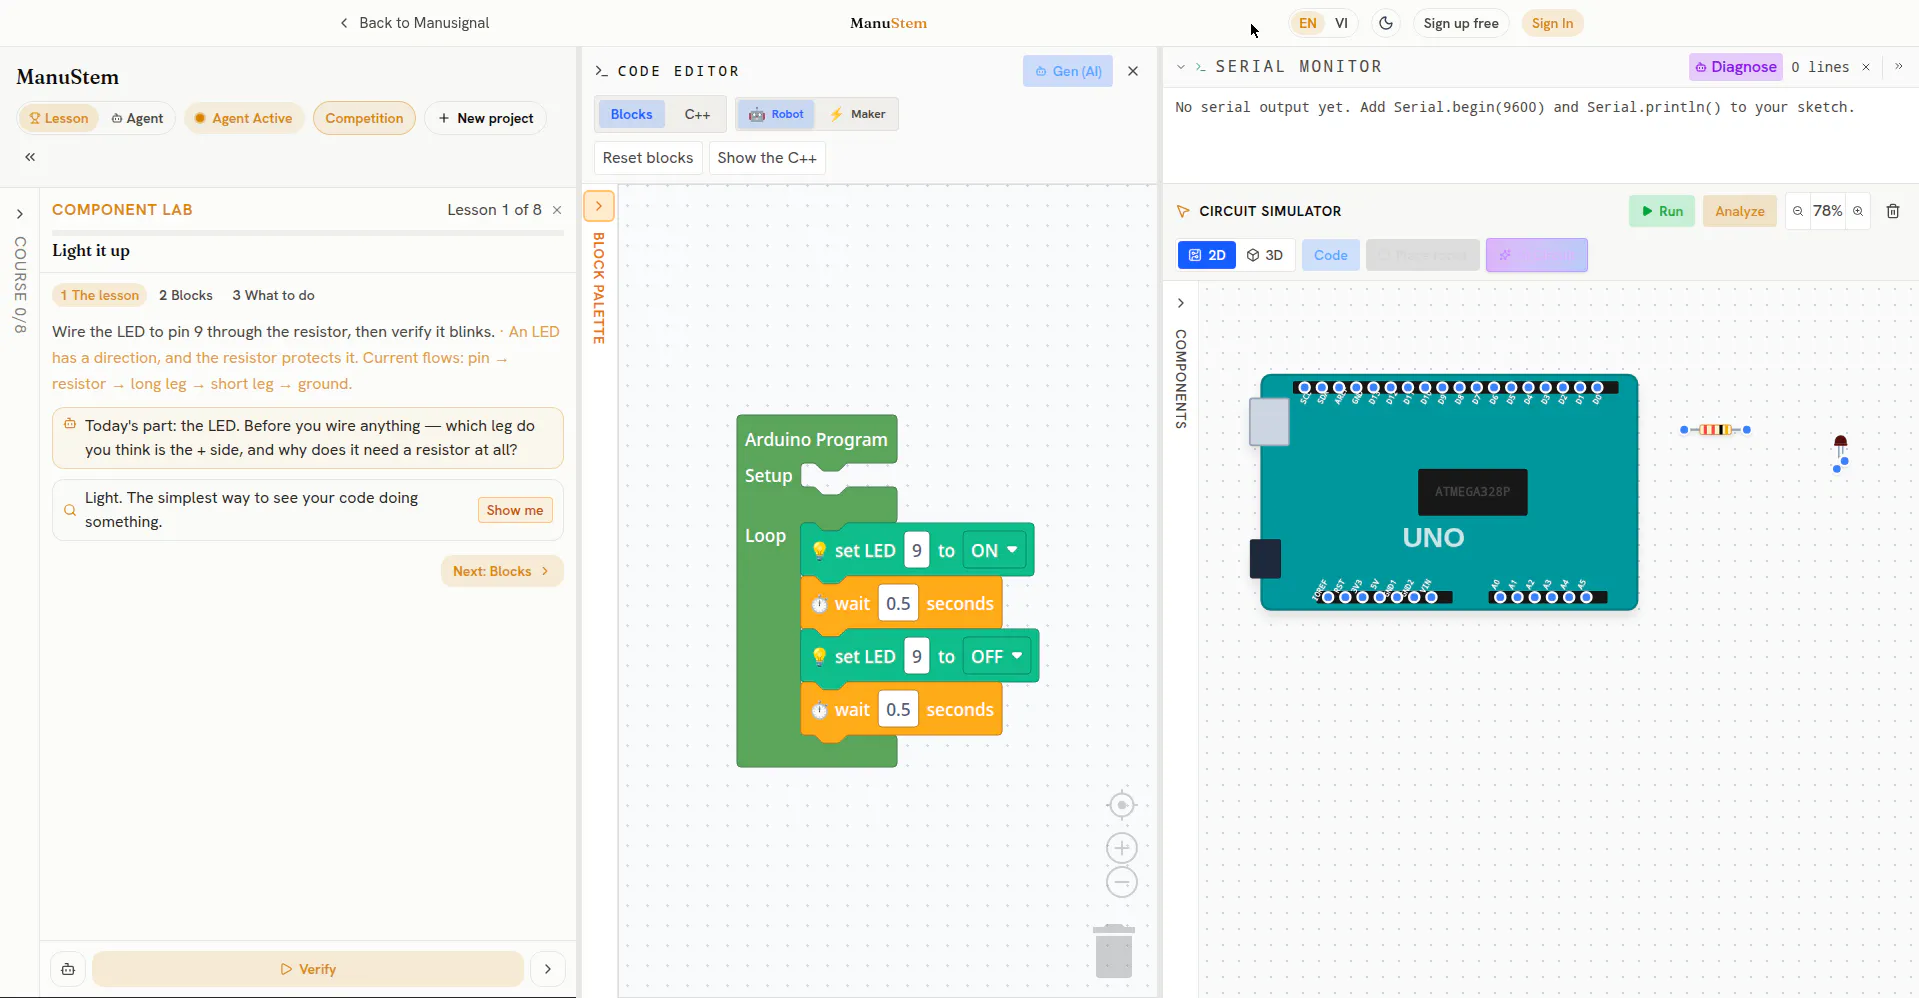The image size is (1919, 998).
Task: Click the ATMEGA328P chip on the Arduino UNO
Action: pyautogui.click(x=1472, y=492)
